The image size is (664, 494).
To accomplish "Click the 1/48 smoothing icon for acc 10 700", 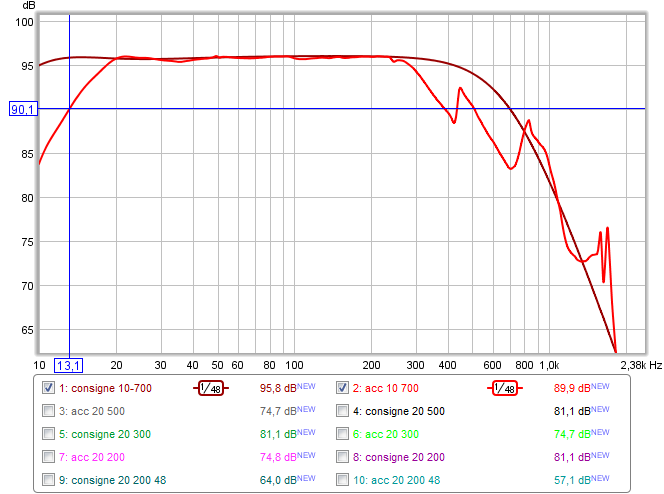I will [x=505, y=388].
